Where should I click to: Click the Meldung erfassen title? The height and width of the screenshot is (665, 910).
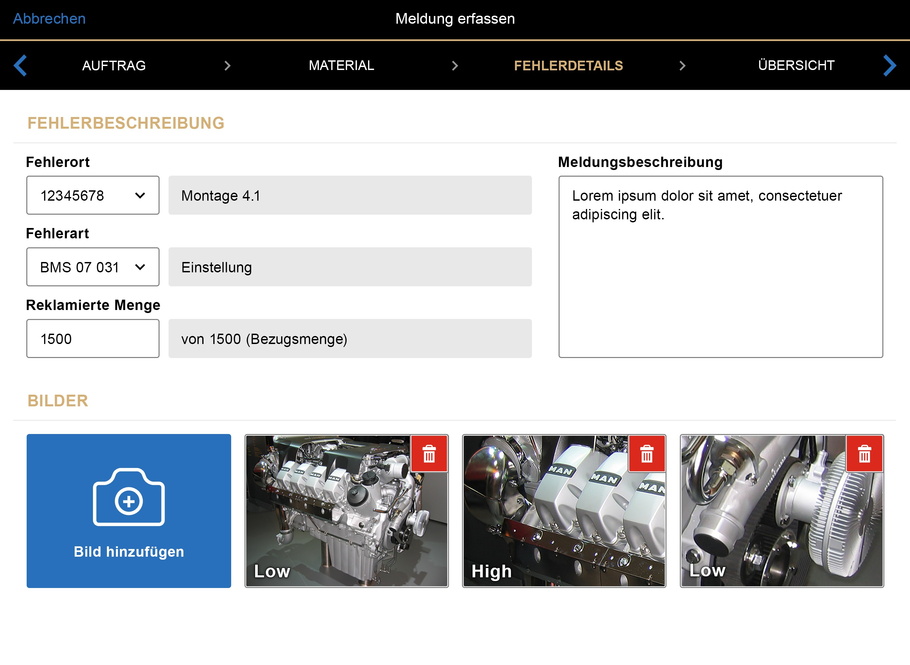pyautogui.click(x=455, y=19)
